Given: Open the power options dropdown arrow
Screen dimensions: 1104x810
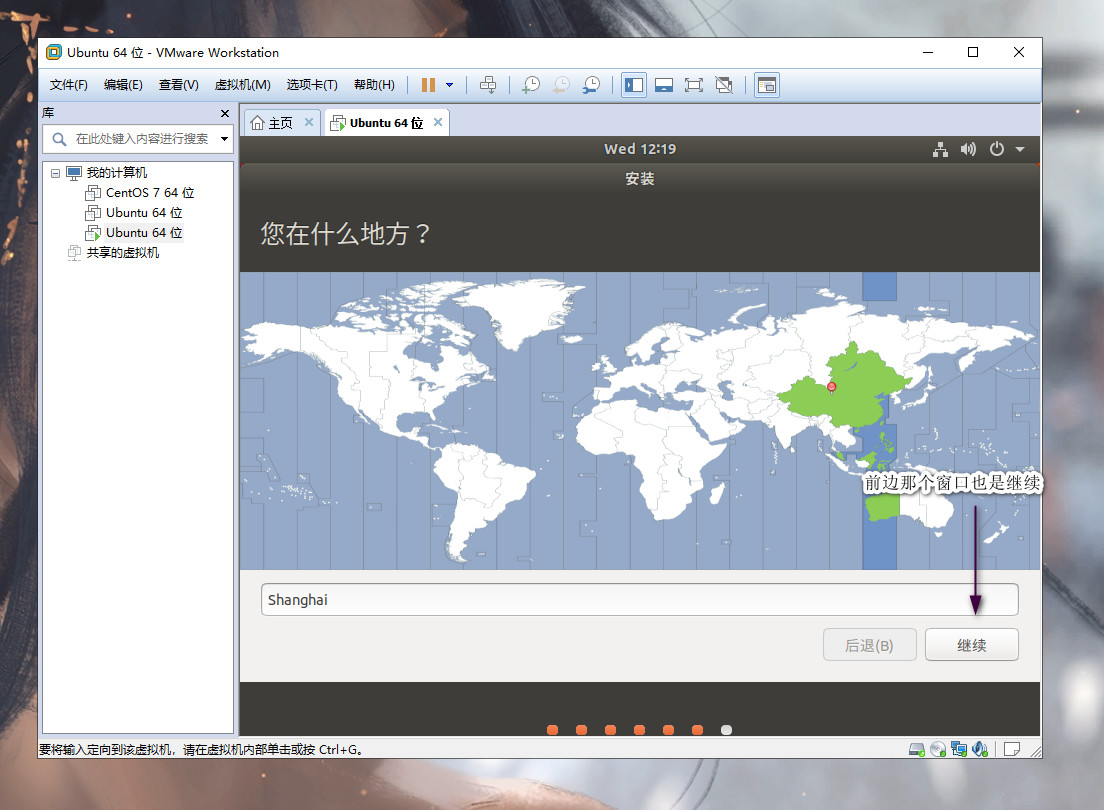Looking at the screenshot, I should click(x=449, y=85).
